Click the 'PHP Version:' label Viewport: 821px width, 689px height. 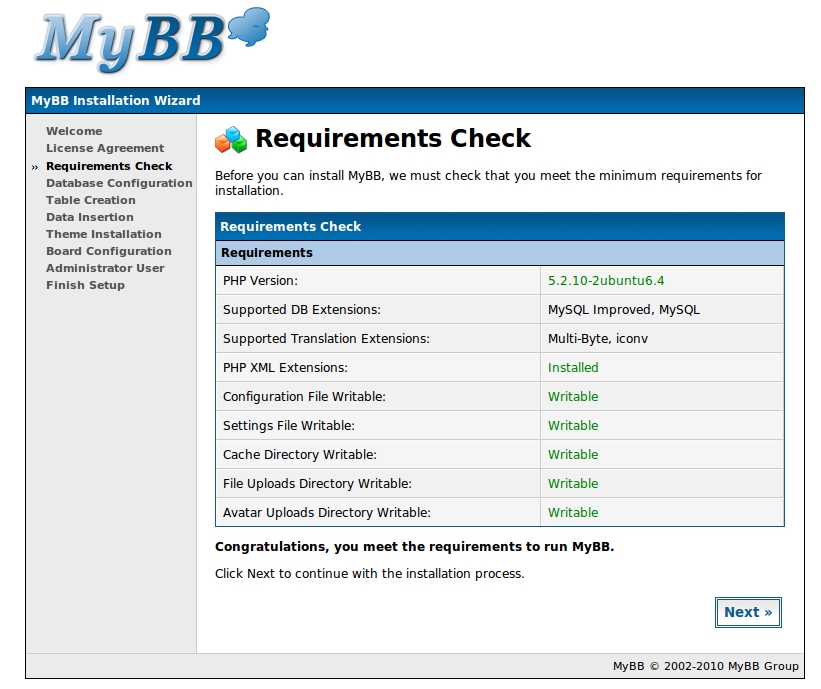pos(260,281)
